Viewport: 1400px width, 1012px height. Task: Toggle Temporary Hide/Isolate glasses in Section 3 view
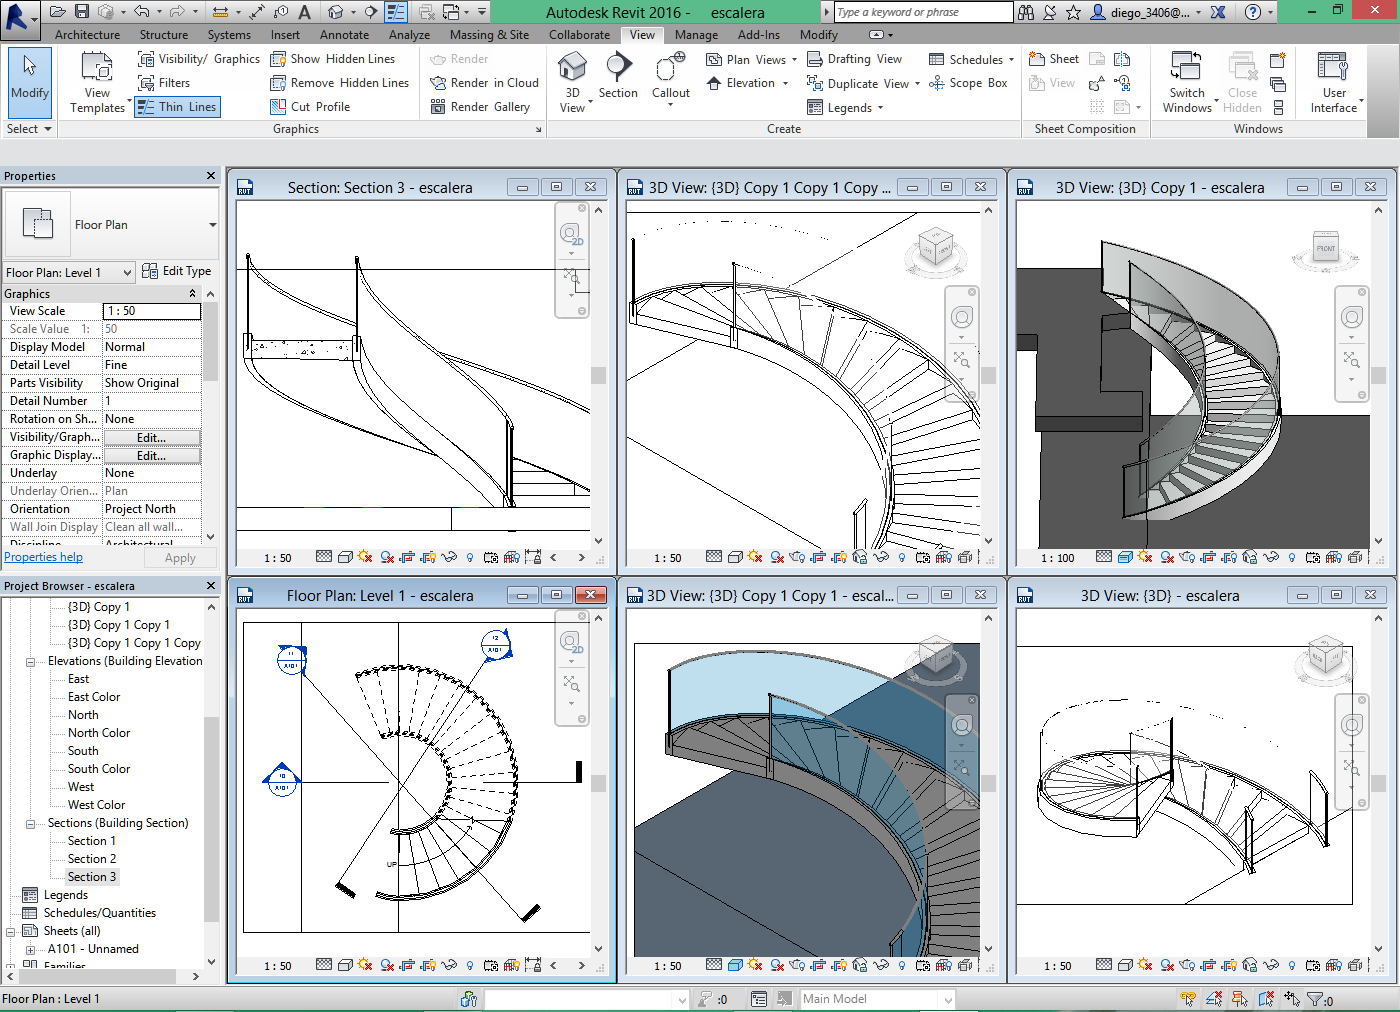pyautogui.click(x=450, y=556)
